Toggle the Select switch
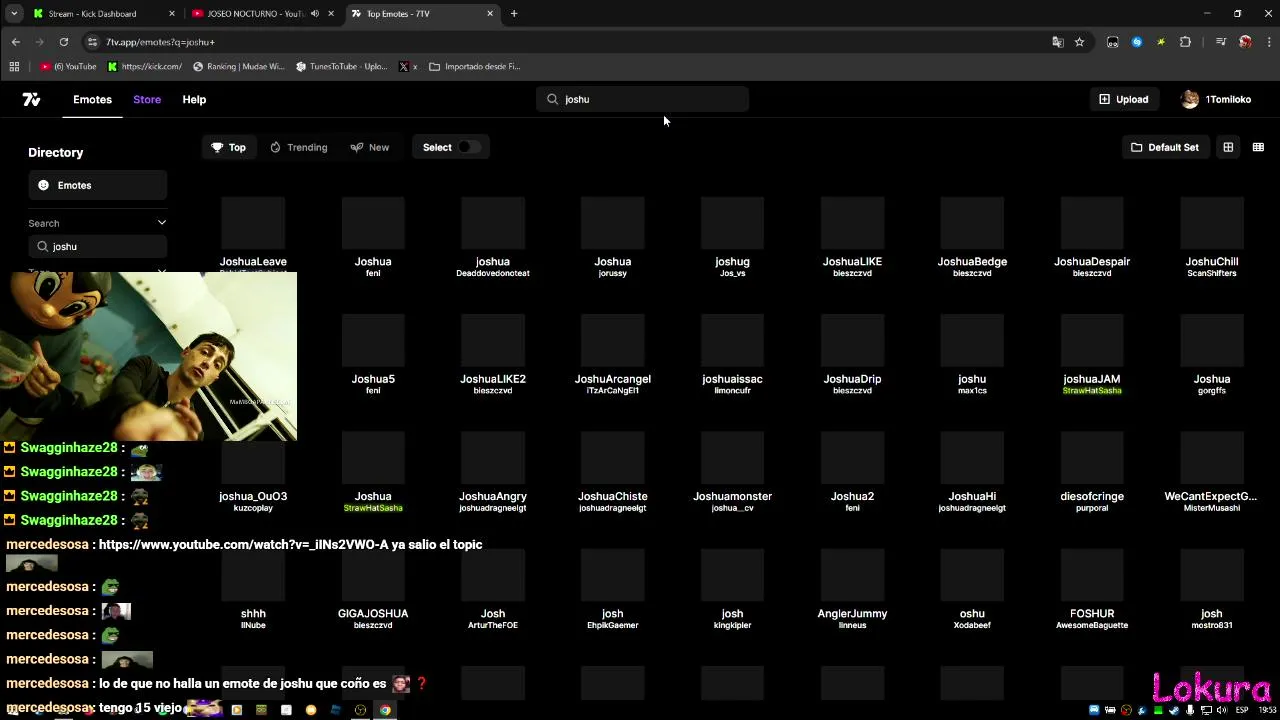Viewport: 1280px width, 720px height. (x=467, y=147)
